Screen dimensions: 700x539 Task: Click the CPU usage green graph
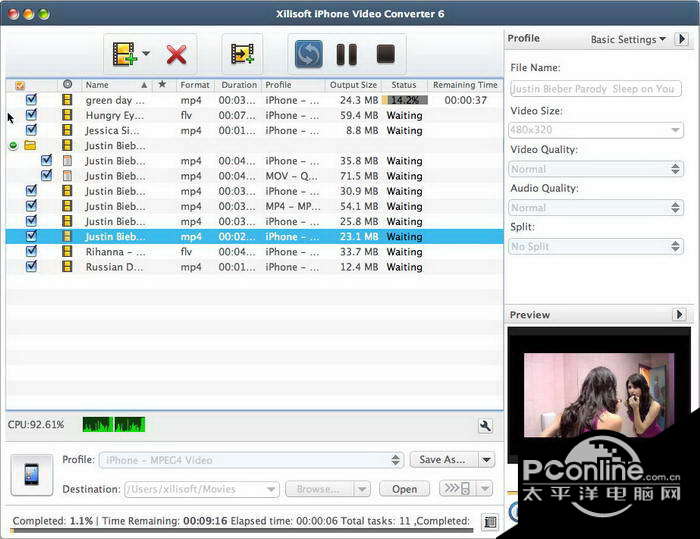(x=114, y=424)
